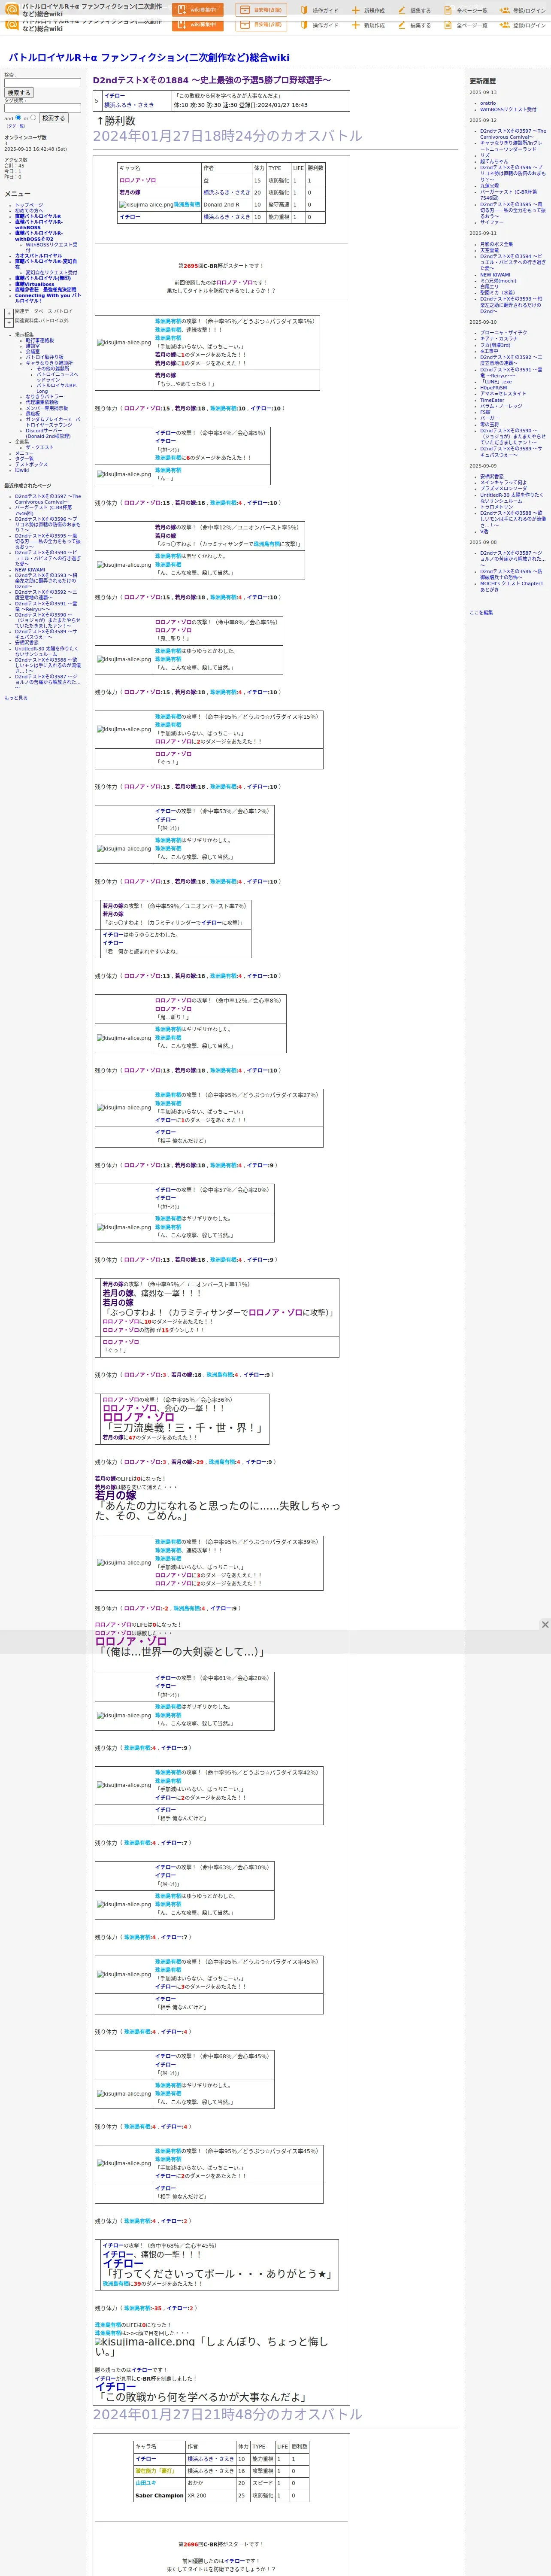The height and width of the screenshot is (2576, 551).
Task: Open 代理編集依頼板 link
Action: pos(42,402)
